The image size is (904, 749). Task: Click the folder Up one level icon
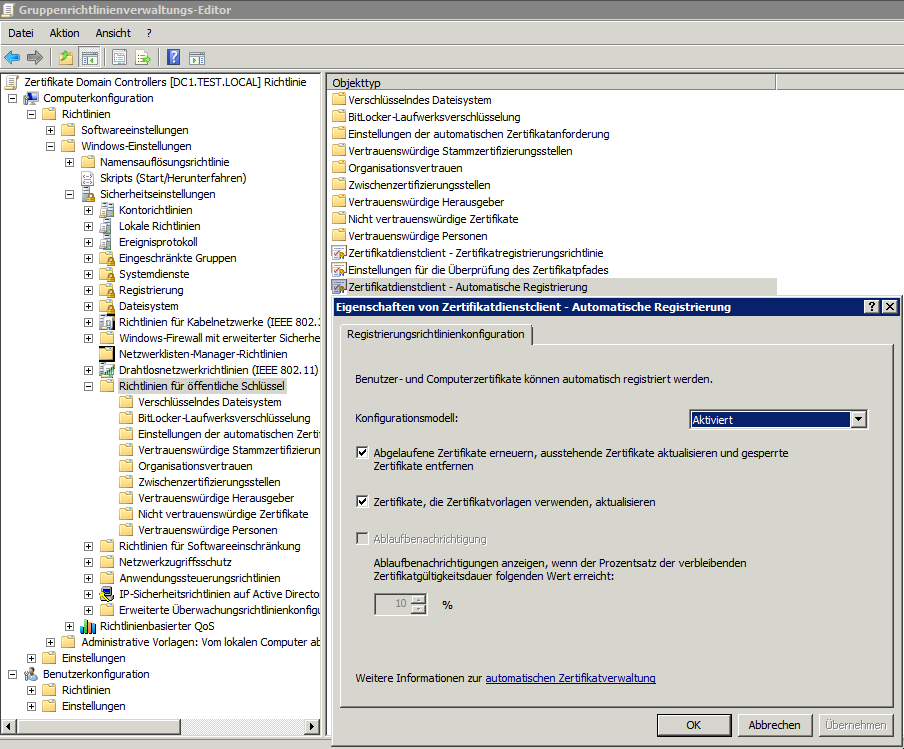(x=66, y=57)
